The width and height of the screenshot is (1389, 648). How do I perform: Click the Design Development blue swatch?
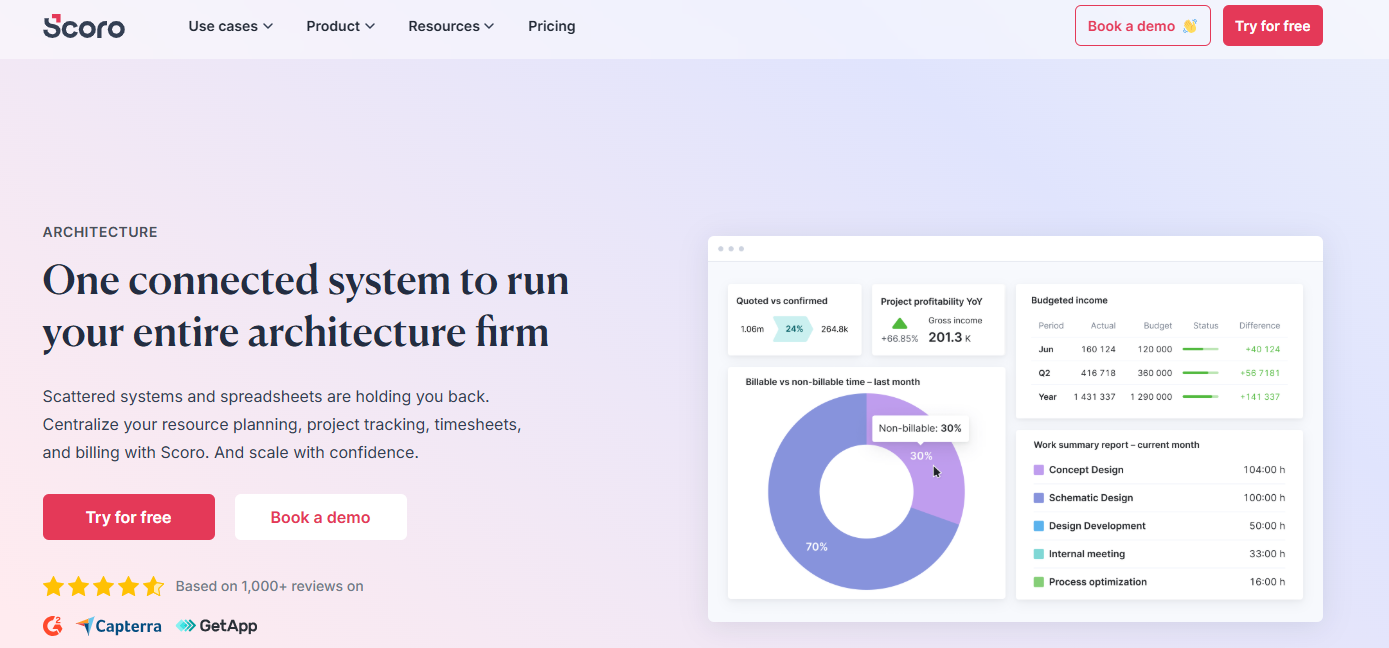pos(1039,526)
